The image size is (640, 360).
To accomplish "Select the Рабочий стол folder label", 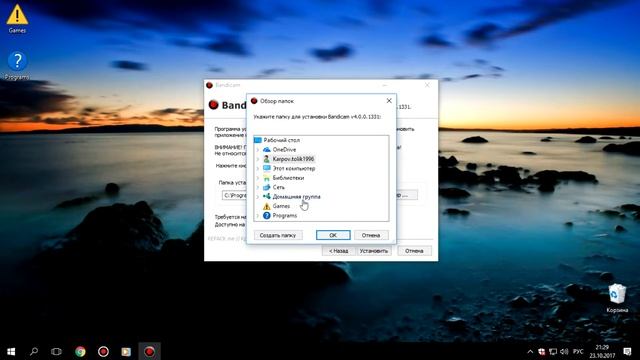I will [x=282, y=140].
